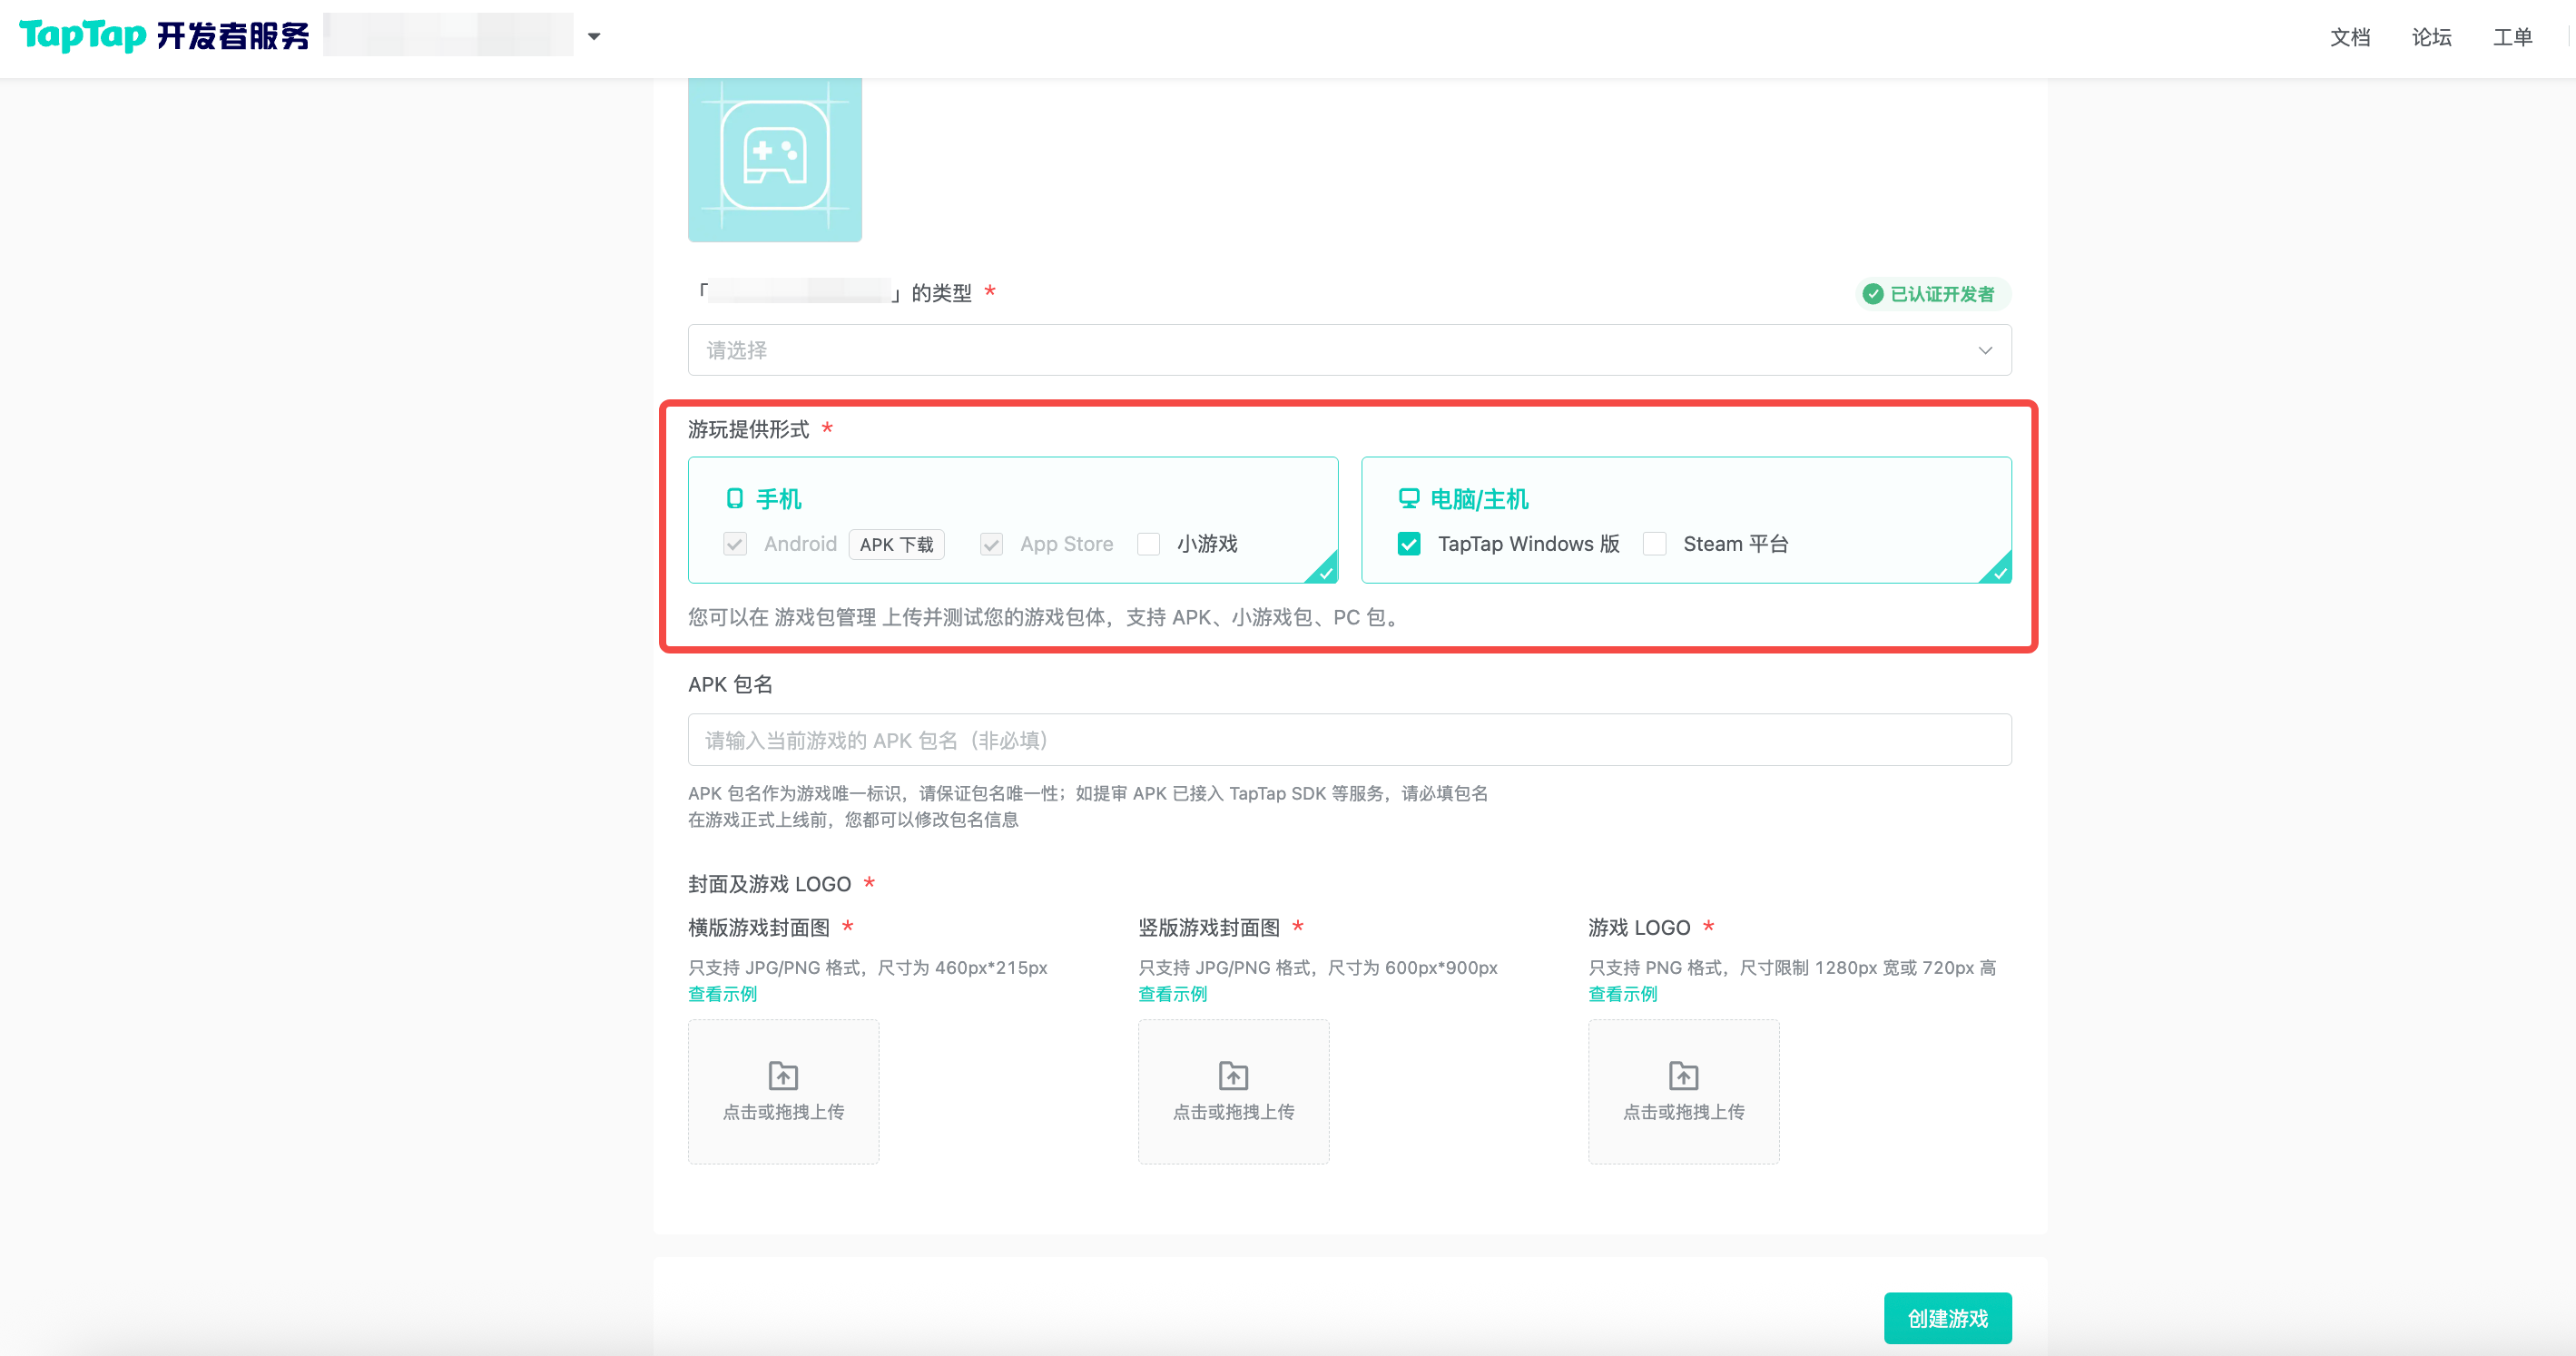Click upload icon for vertical cover image

1233,1076
